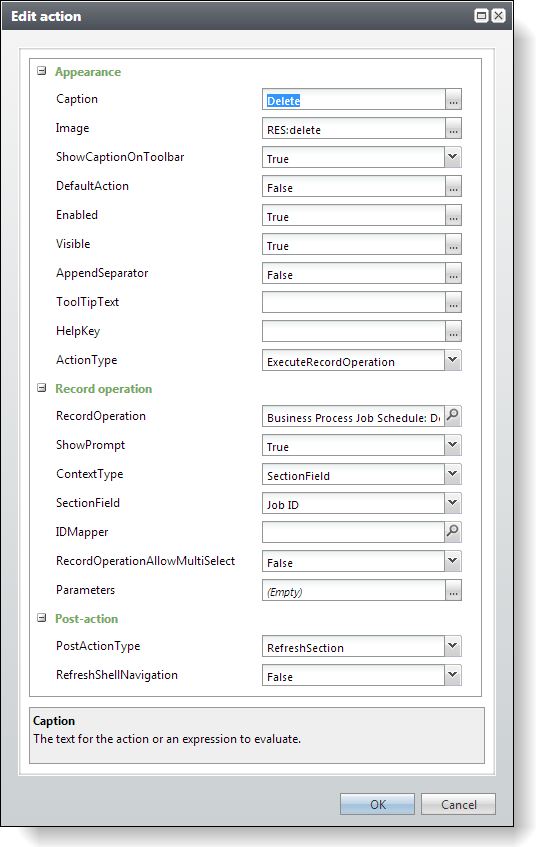The height and width of the screenshot is (847, 536).
Task: Open the ShowCaptionOnToolbar dropdown
Action: [453, 157]
